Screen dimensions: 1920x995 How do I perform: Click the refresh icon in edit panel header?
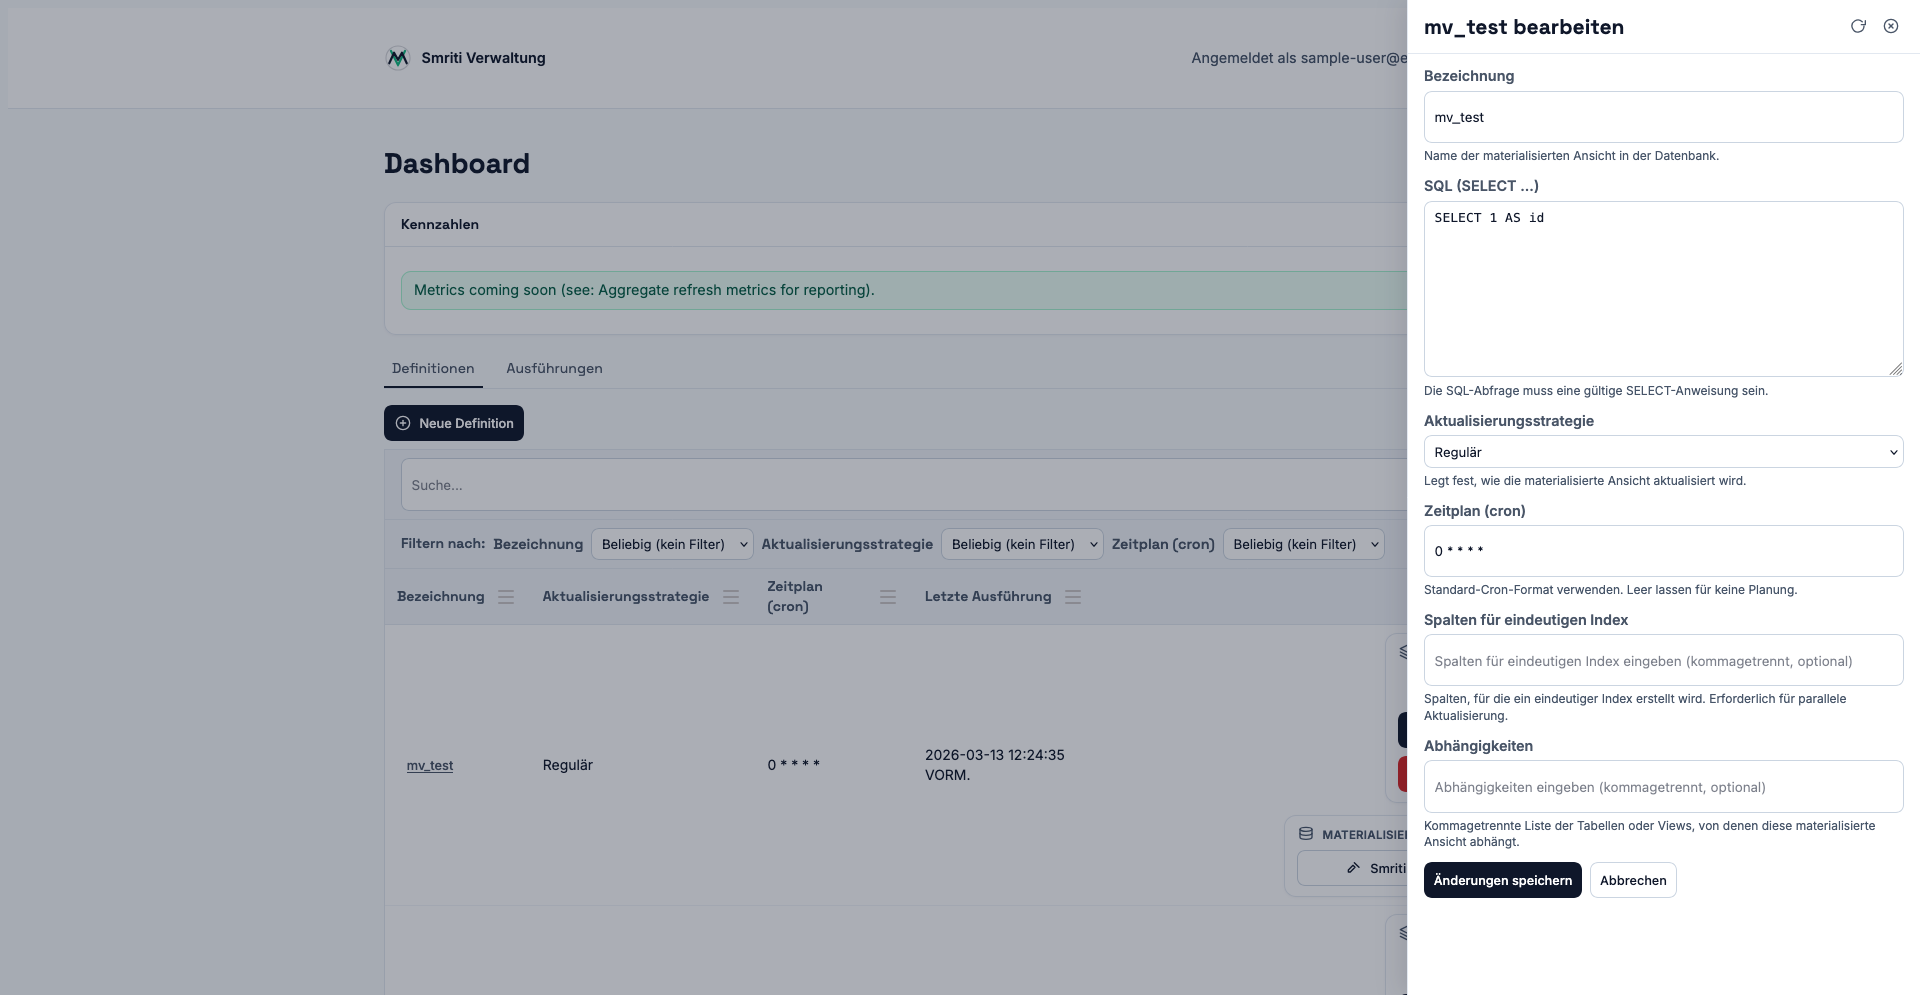(1858, 27)
